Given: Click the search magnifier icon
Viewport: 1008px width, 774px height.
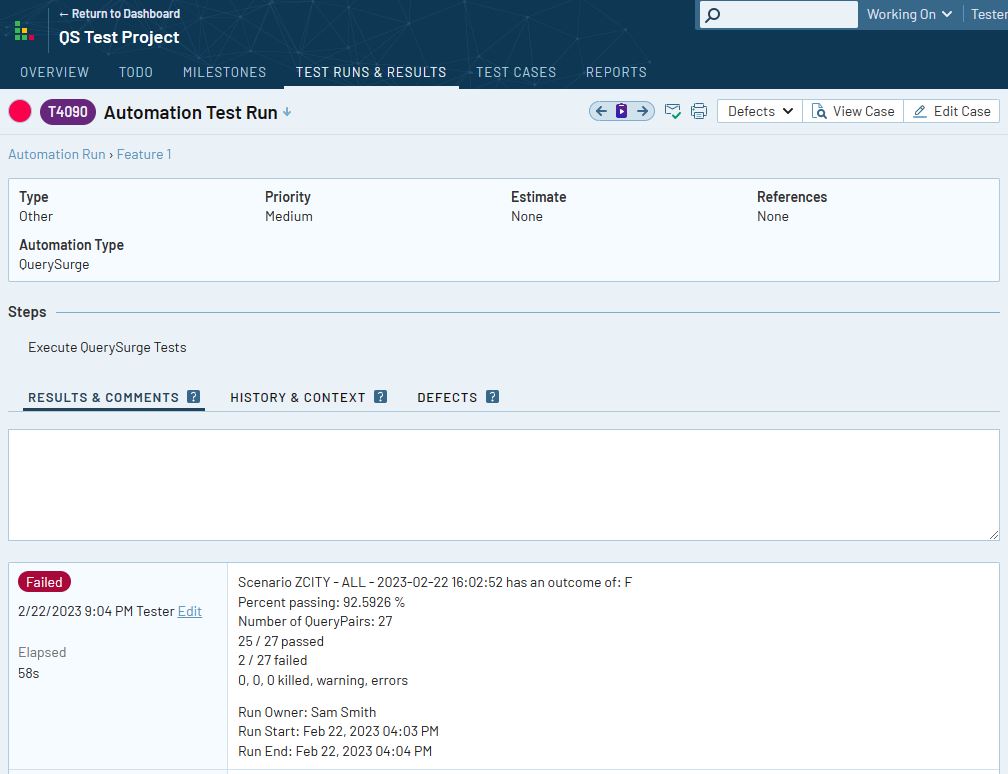Looking at the screenshot, I should [712, 15].
